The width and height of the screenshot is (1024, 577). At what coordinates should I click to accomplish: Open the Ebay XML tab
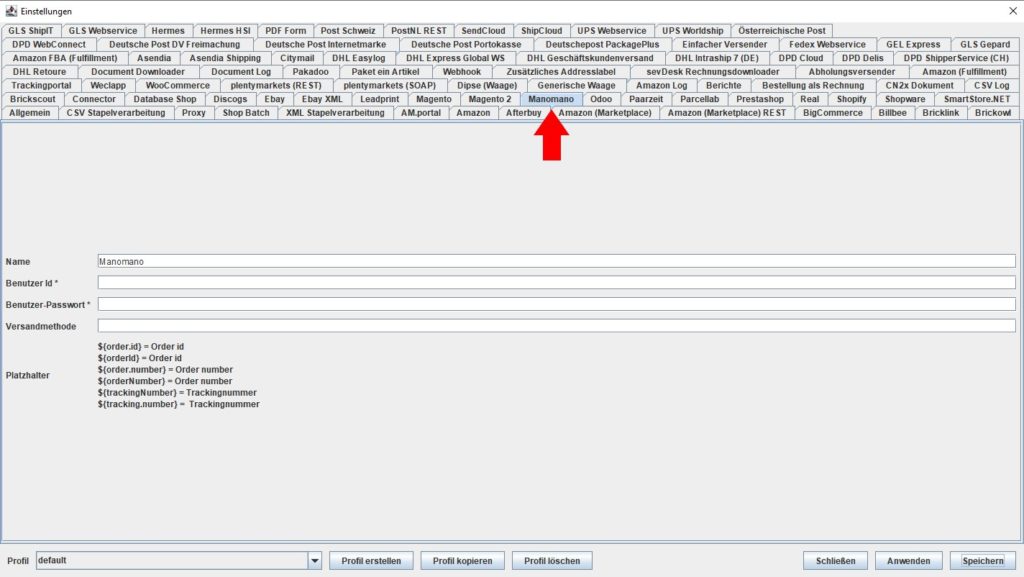click(322, 99)
